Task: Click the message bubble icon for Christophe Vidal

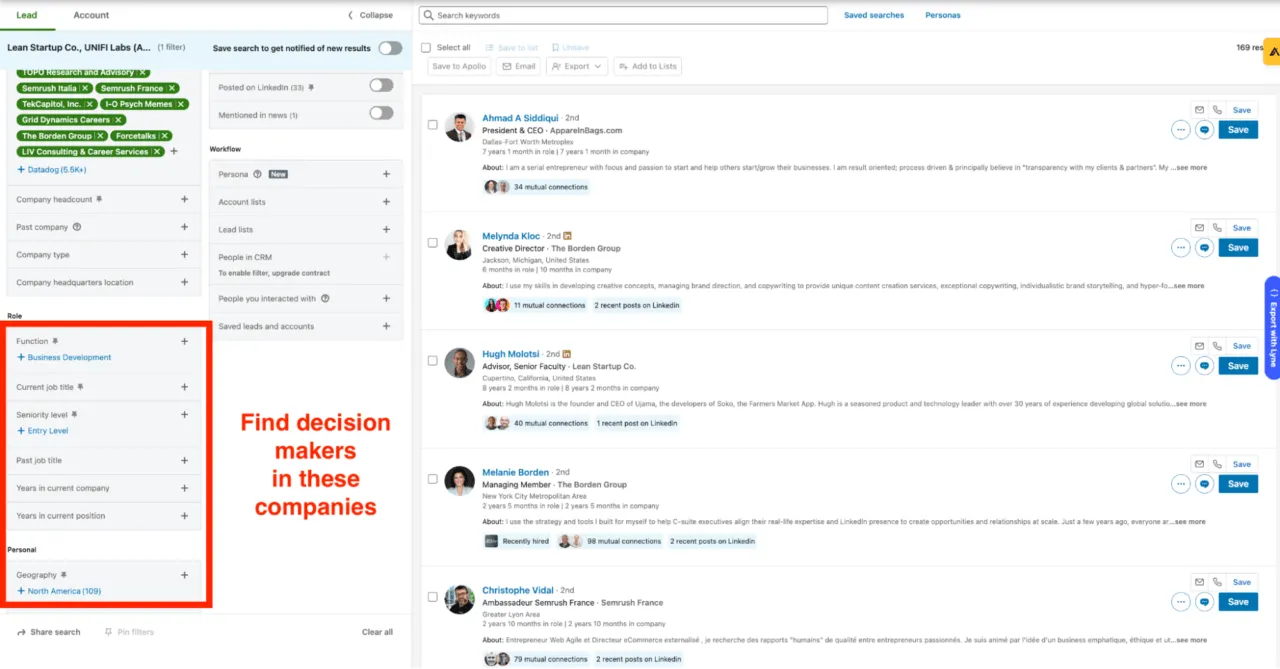Action: [1205, 601]
